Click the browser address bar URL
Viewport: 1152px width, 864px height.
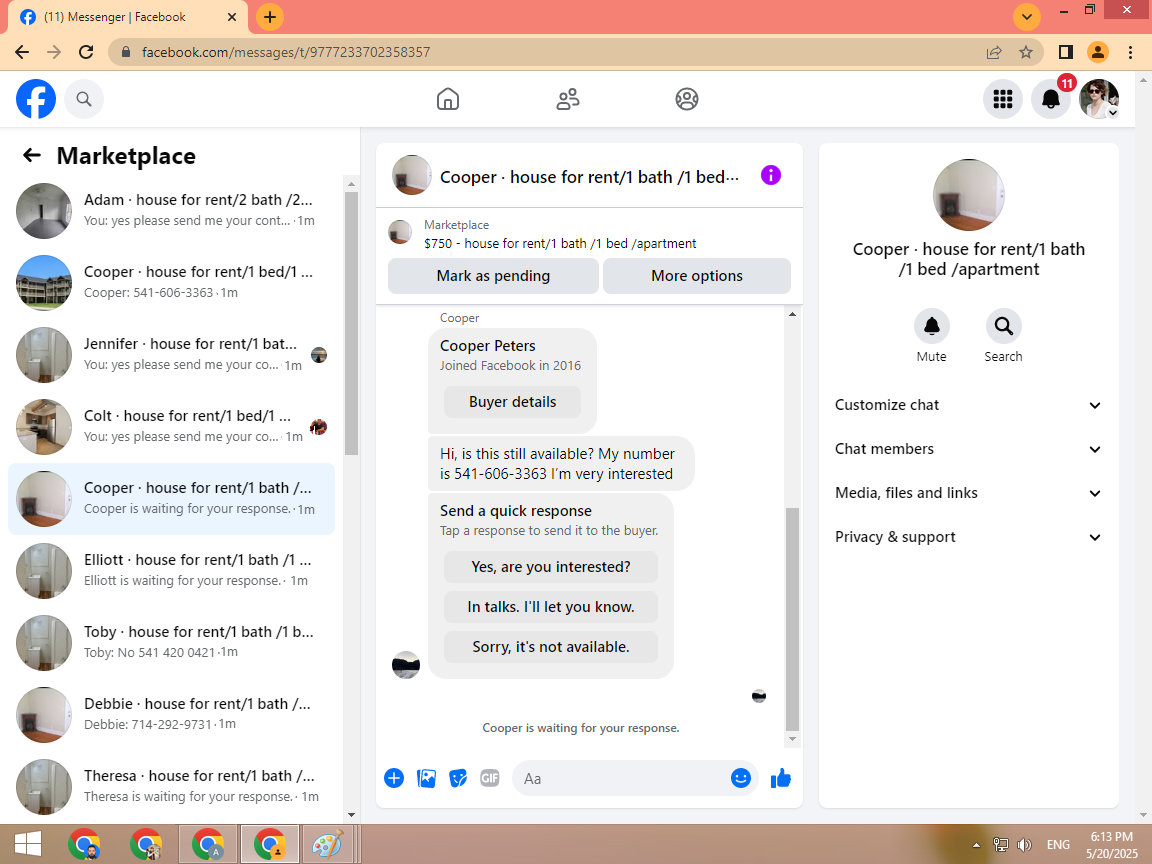286,52
